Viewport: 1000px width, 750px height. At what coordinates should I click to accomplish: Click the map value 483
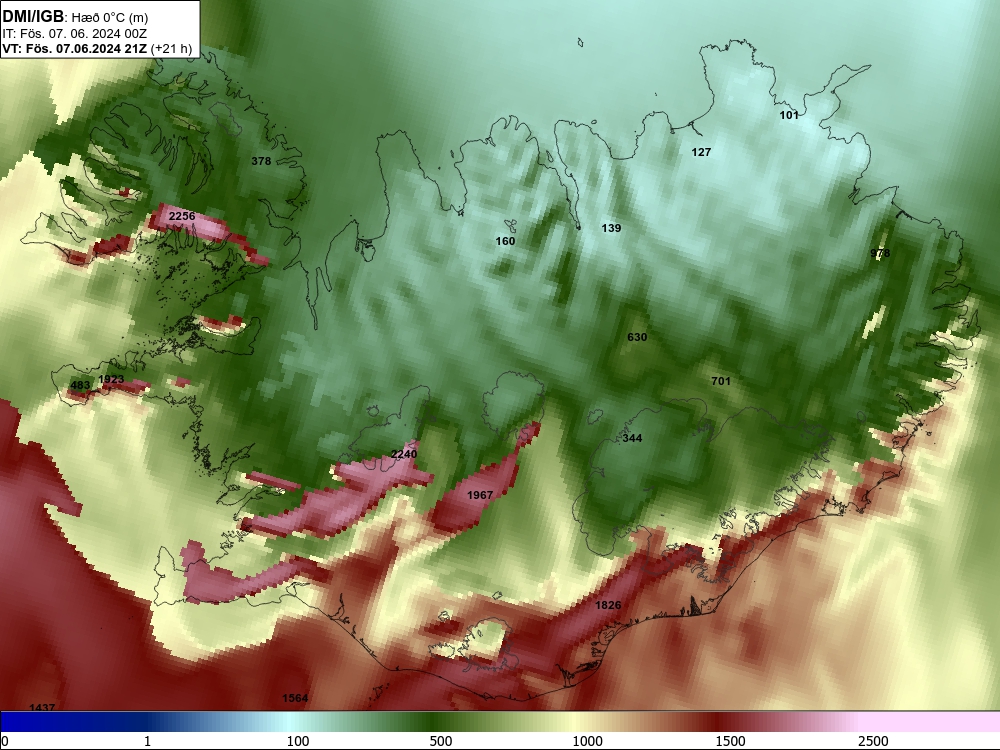(x=80, y=385)
